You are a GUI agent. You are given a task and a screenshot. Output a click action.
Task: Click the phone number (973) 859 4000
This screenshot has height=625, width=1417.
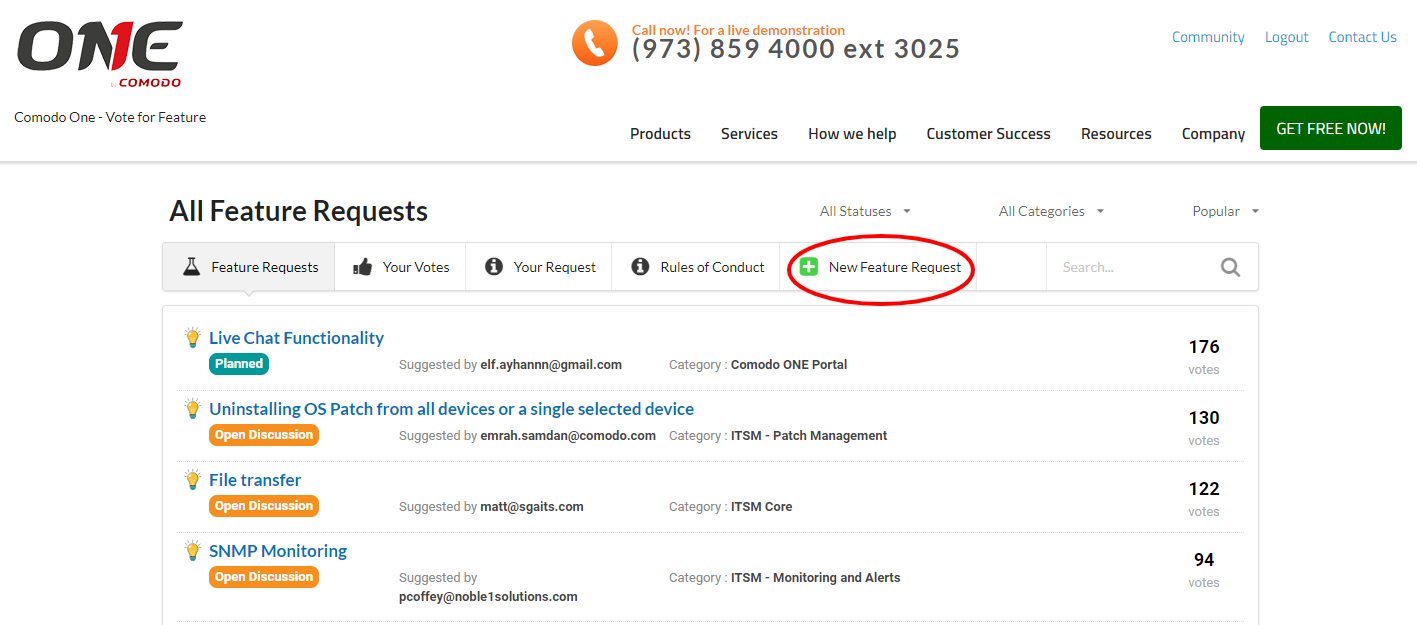pyautogui.click(x=796, y=49)
